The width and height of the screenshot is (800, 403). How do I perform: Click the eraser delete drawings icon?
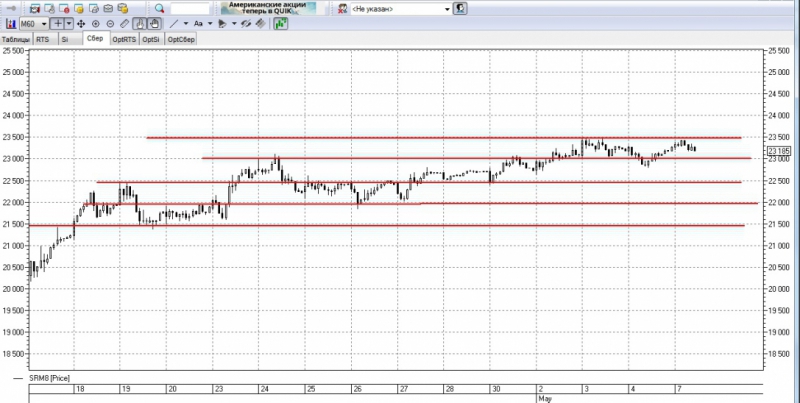[260, 23]
